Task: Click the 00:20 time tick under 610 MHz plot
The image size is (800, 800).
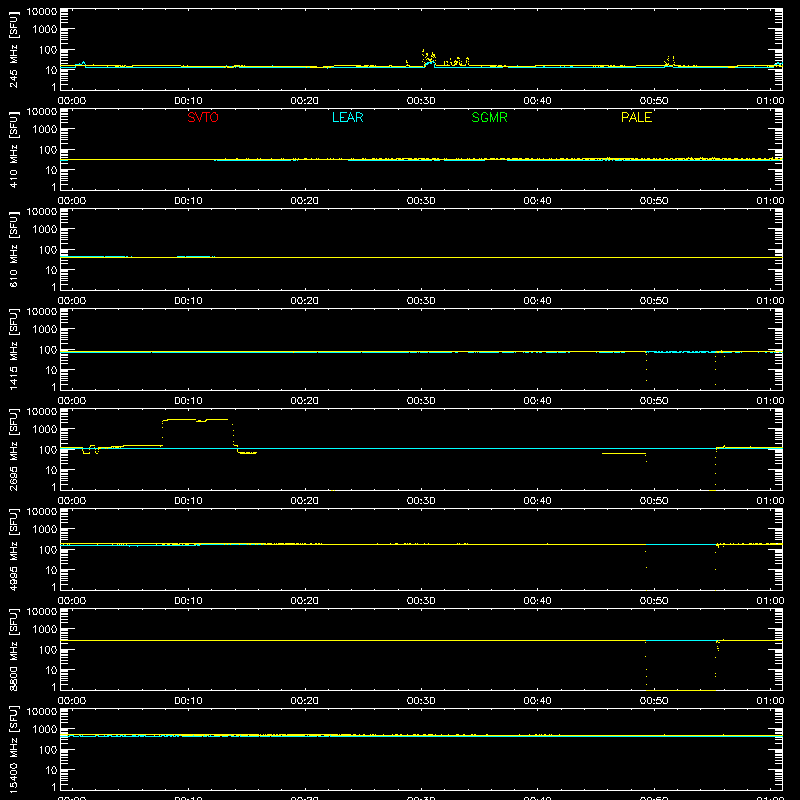Action: (305, 301)
